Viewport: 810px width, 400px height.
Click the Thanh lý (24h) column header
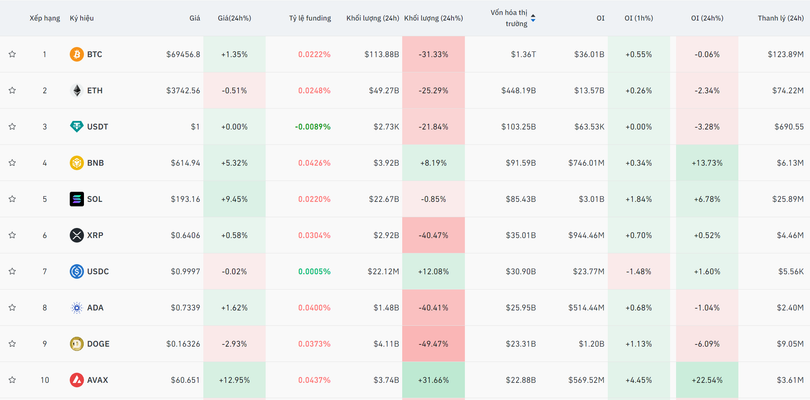(781, 18)
